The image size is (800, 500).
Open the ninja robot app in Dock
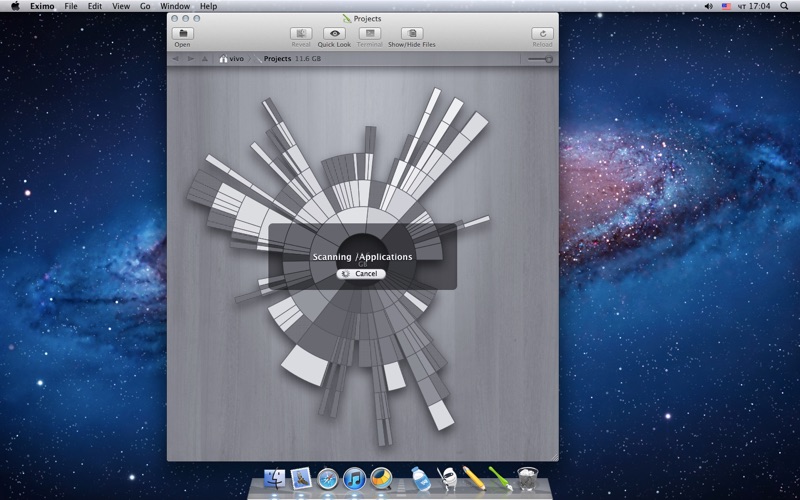pos(448,479)
